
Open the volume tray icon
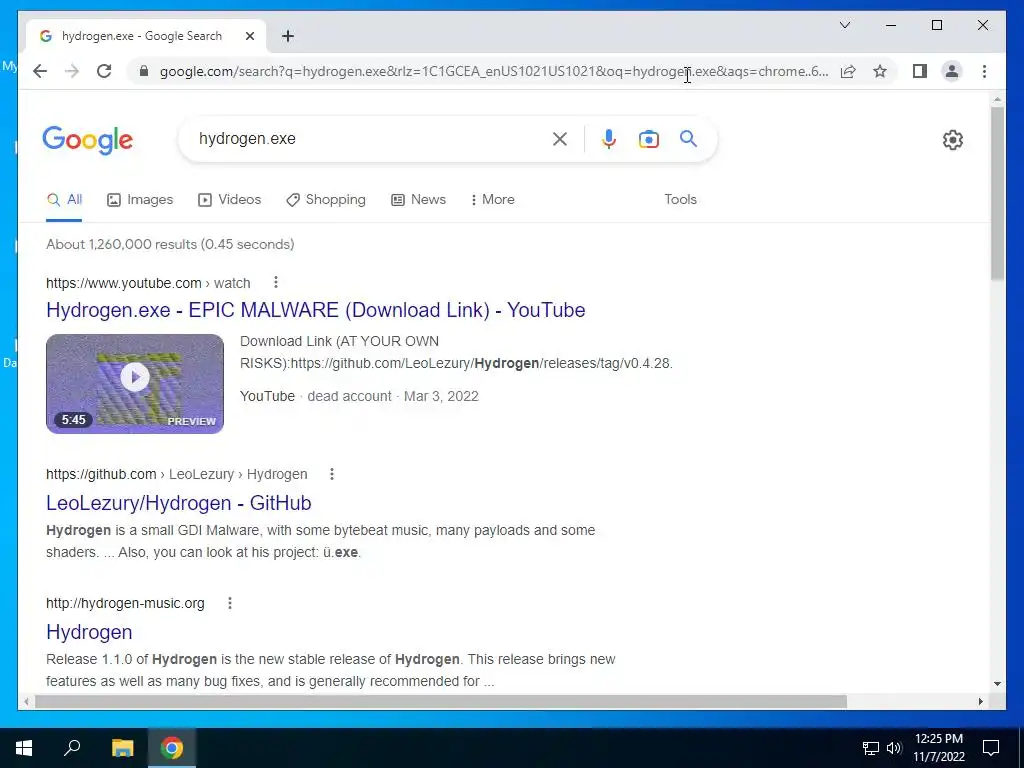tap(894, 748)
